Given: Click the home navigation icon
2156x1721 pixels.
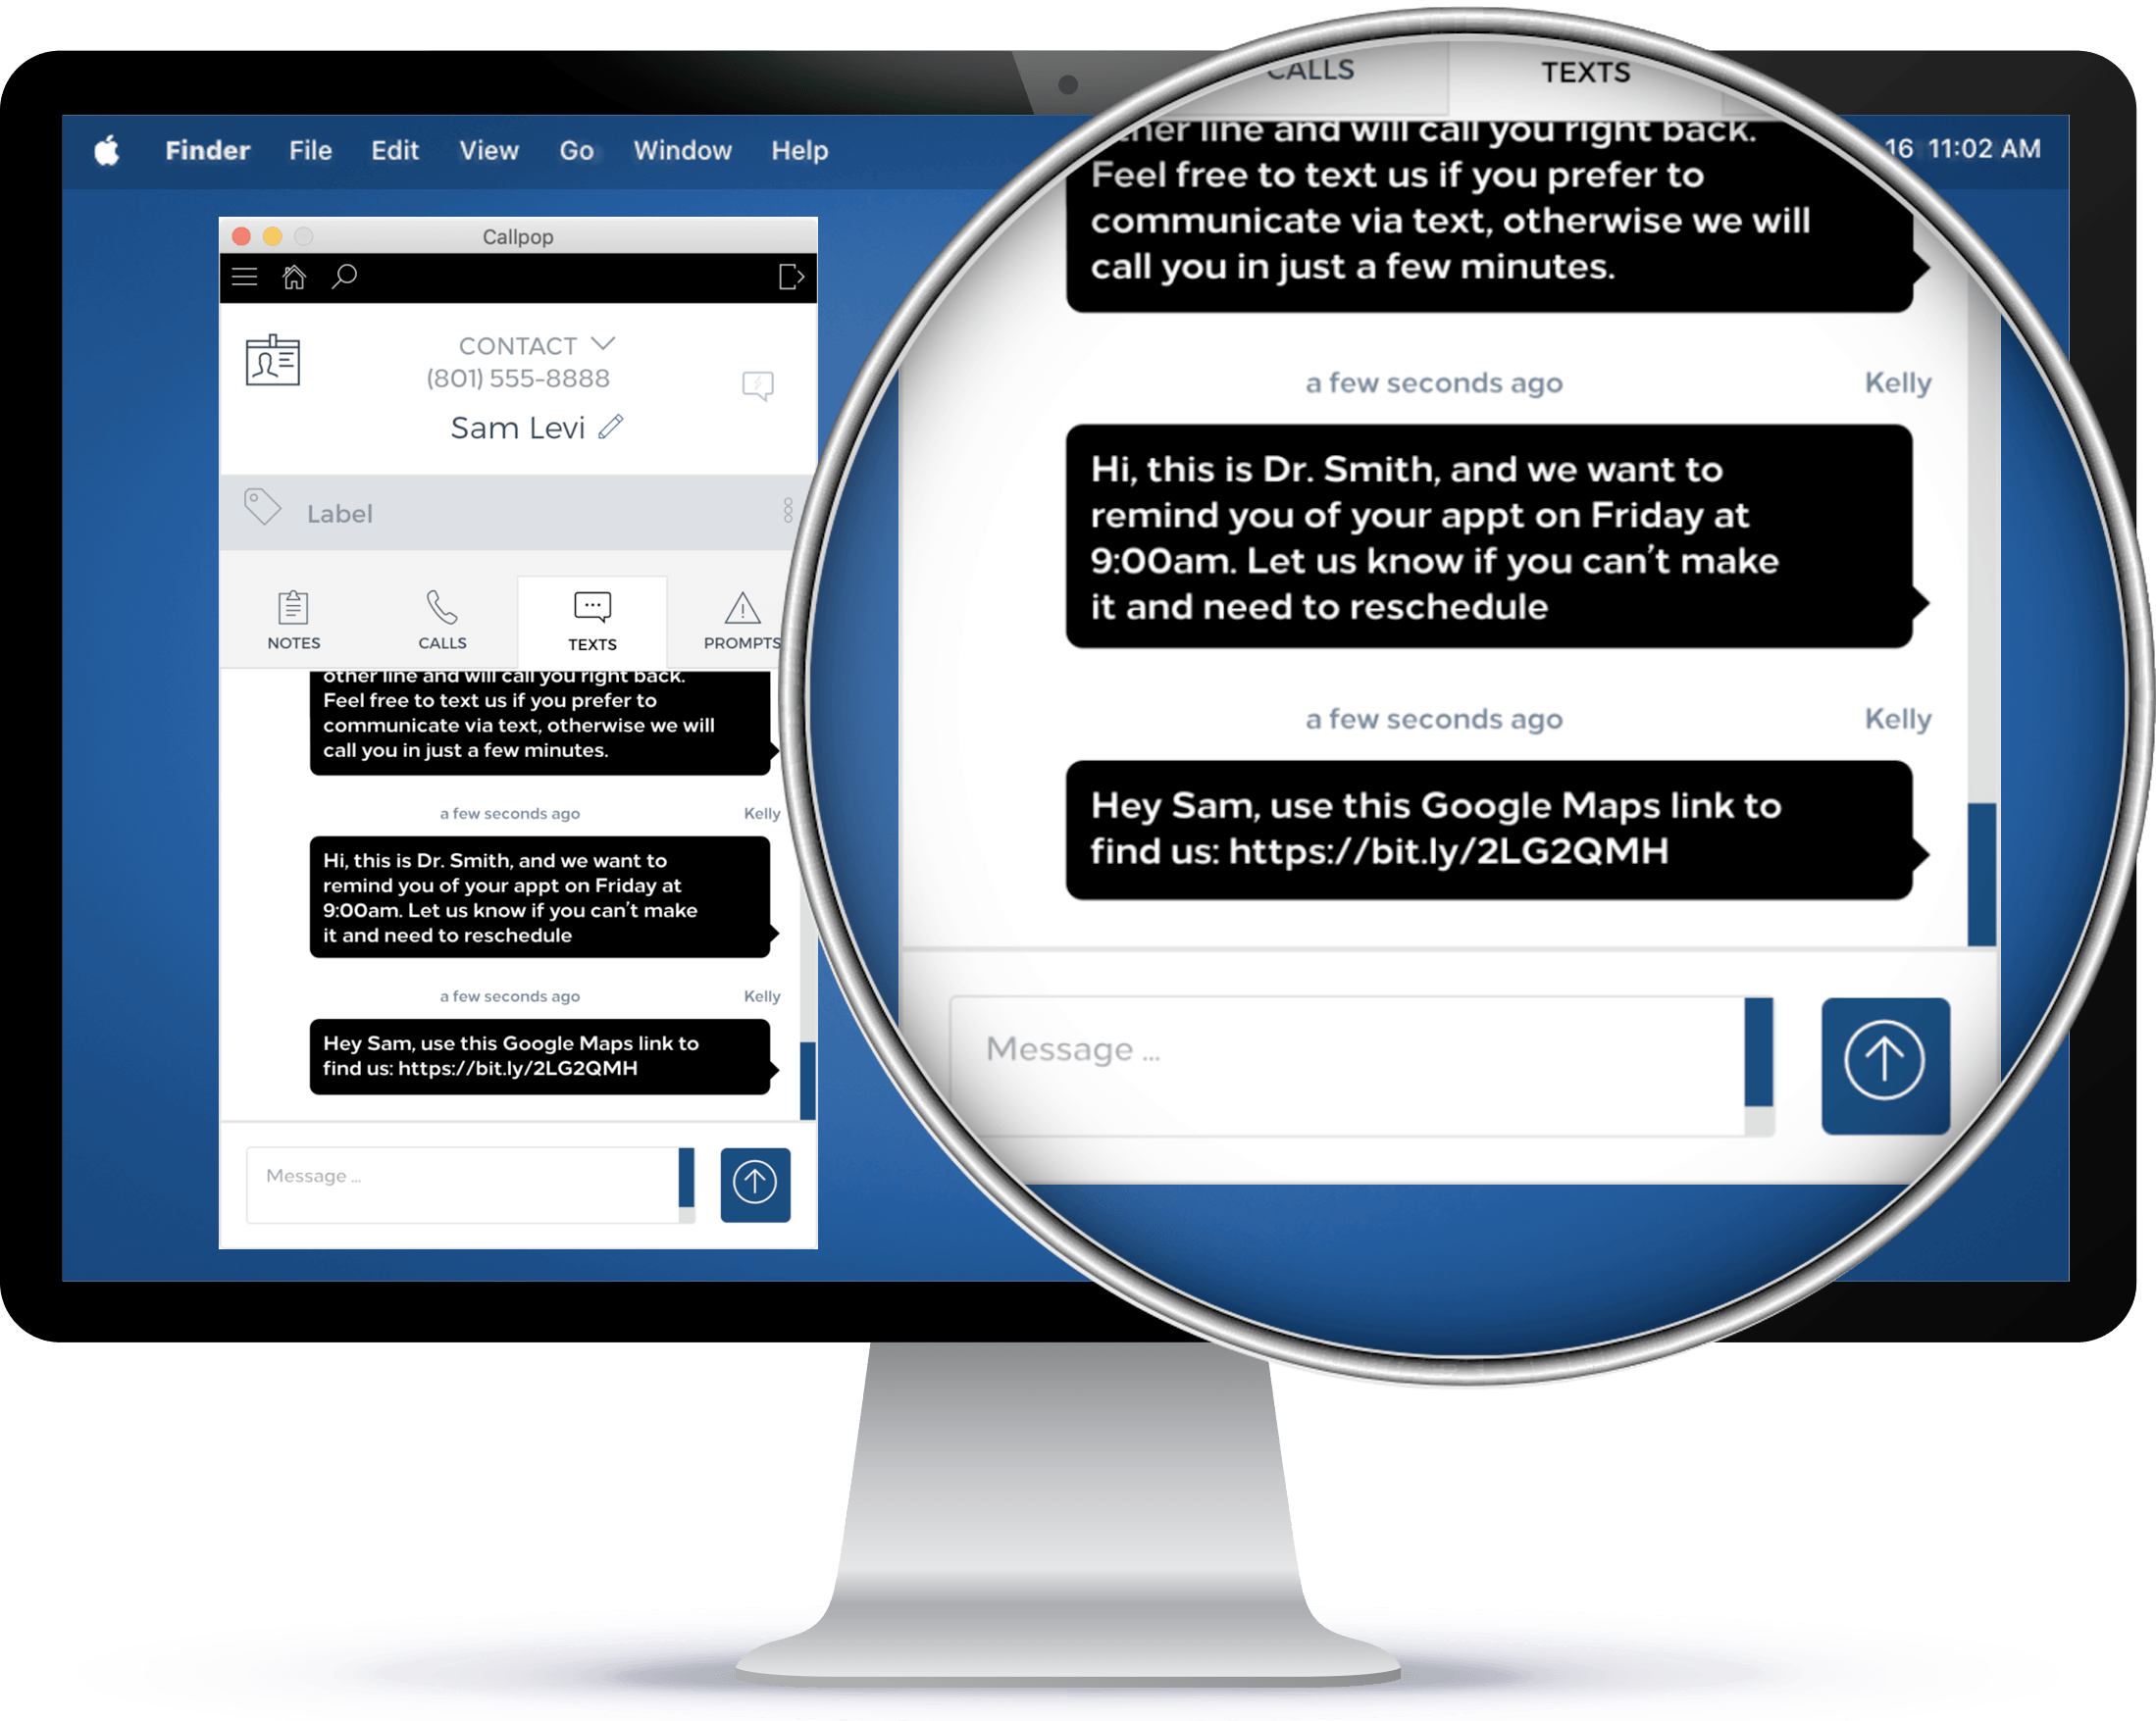Looking at the screenshot, I should [x=295, y=278].
